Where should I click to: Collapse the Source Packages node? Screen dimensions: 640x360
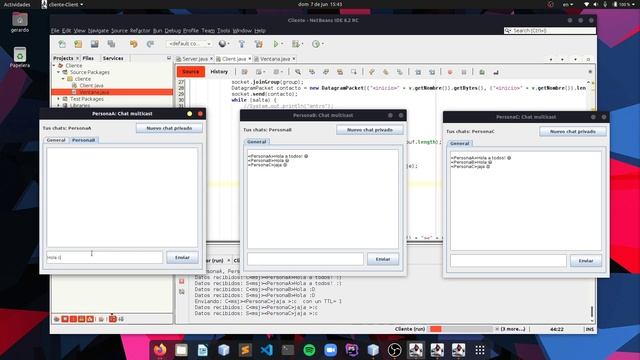59,72
